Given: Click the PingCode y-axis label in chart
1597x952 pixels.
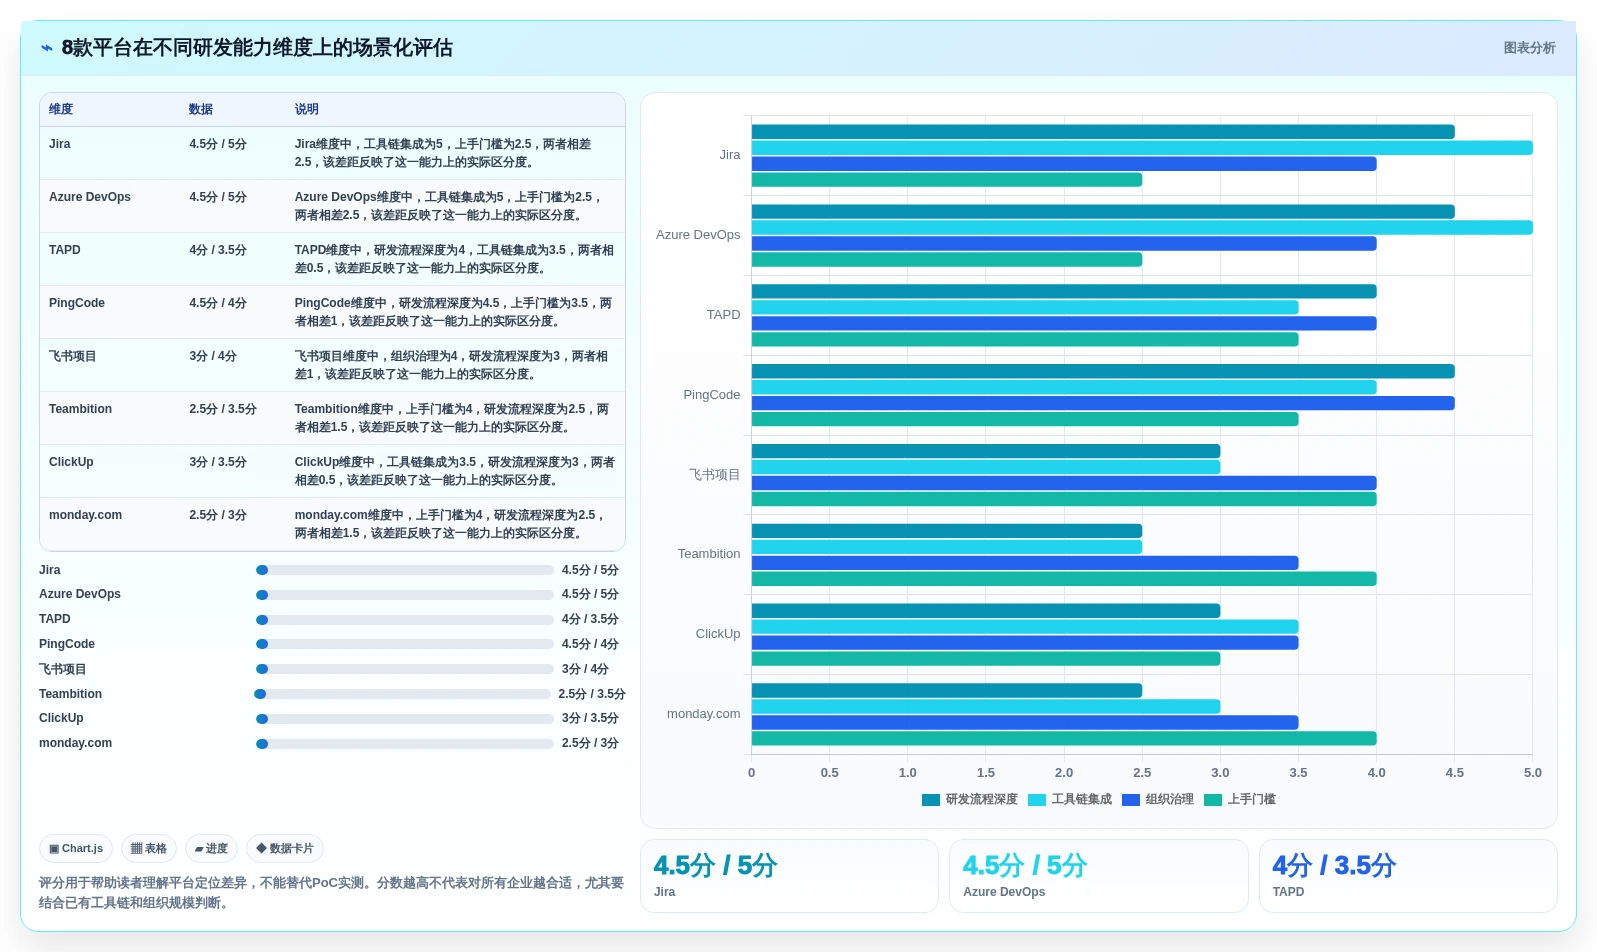Looking at the screenshot, I should tap(712, 395).
